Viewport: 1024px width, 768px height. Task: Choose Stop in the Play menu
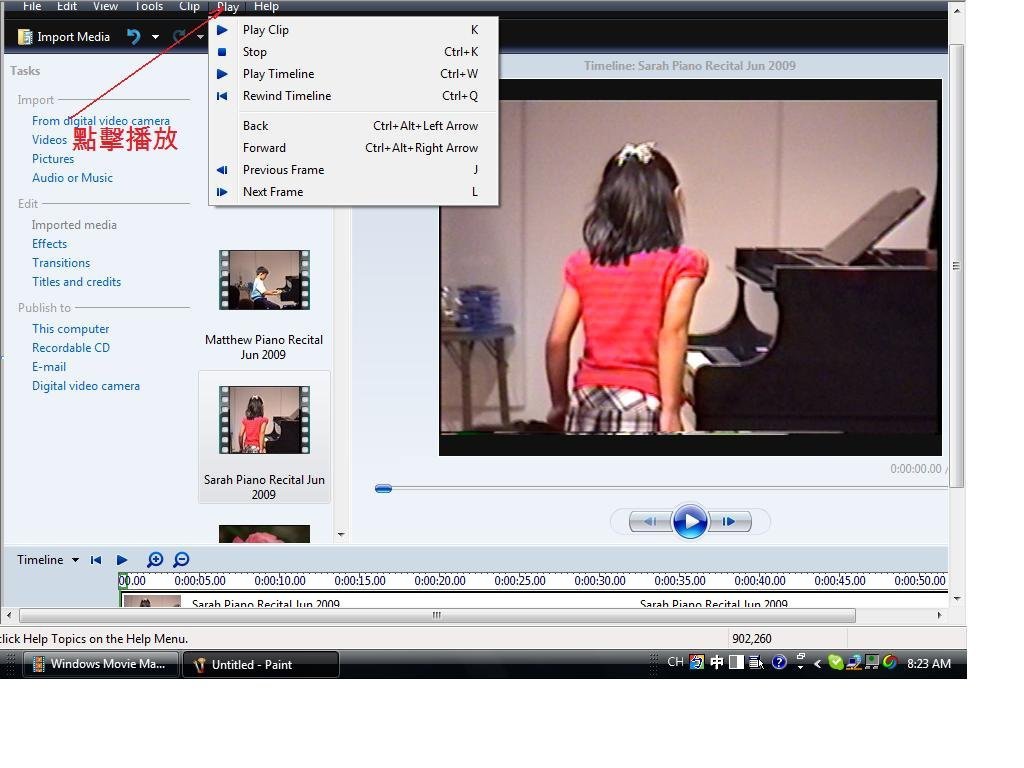click(x=255, y=52)
